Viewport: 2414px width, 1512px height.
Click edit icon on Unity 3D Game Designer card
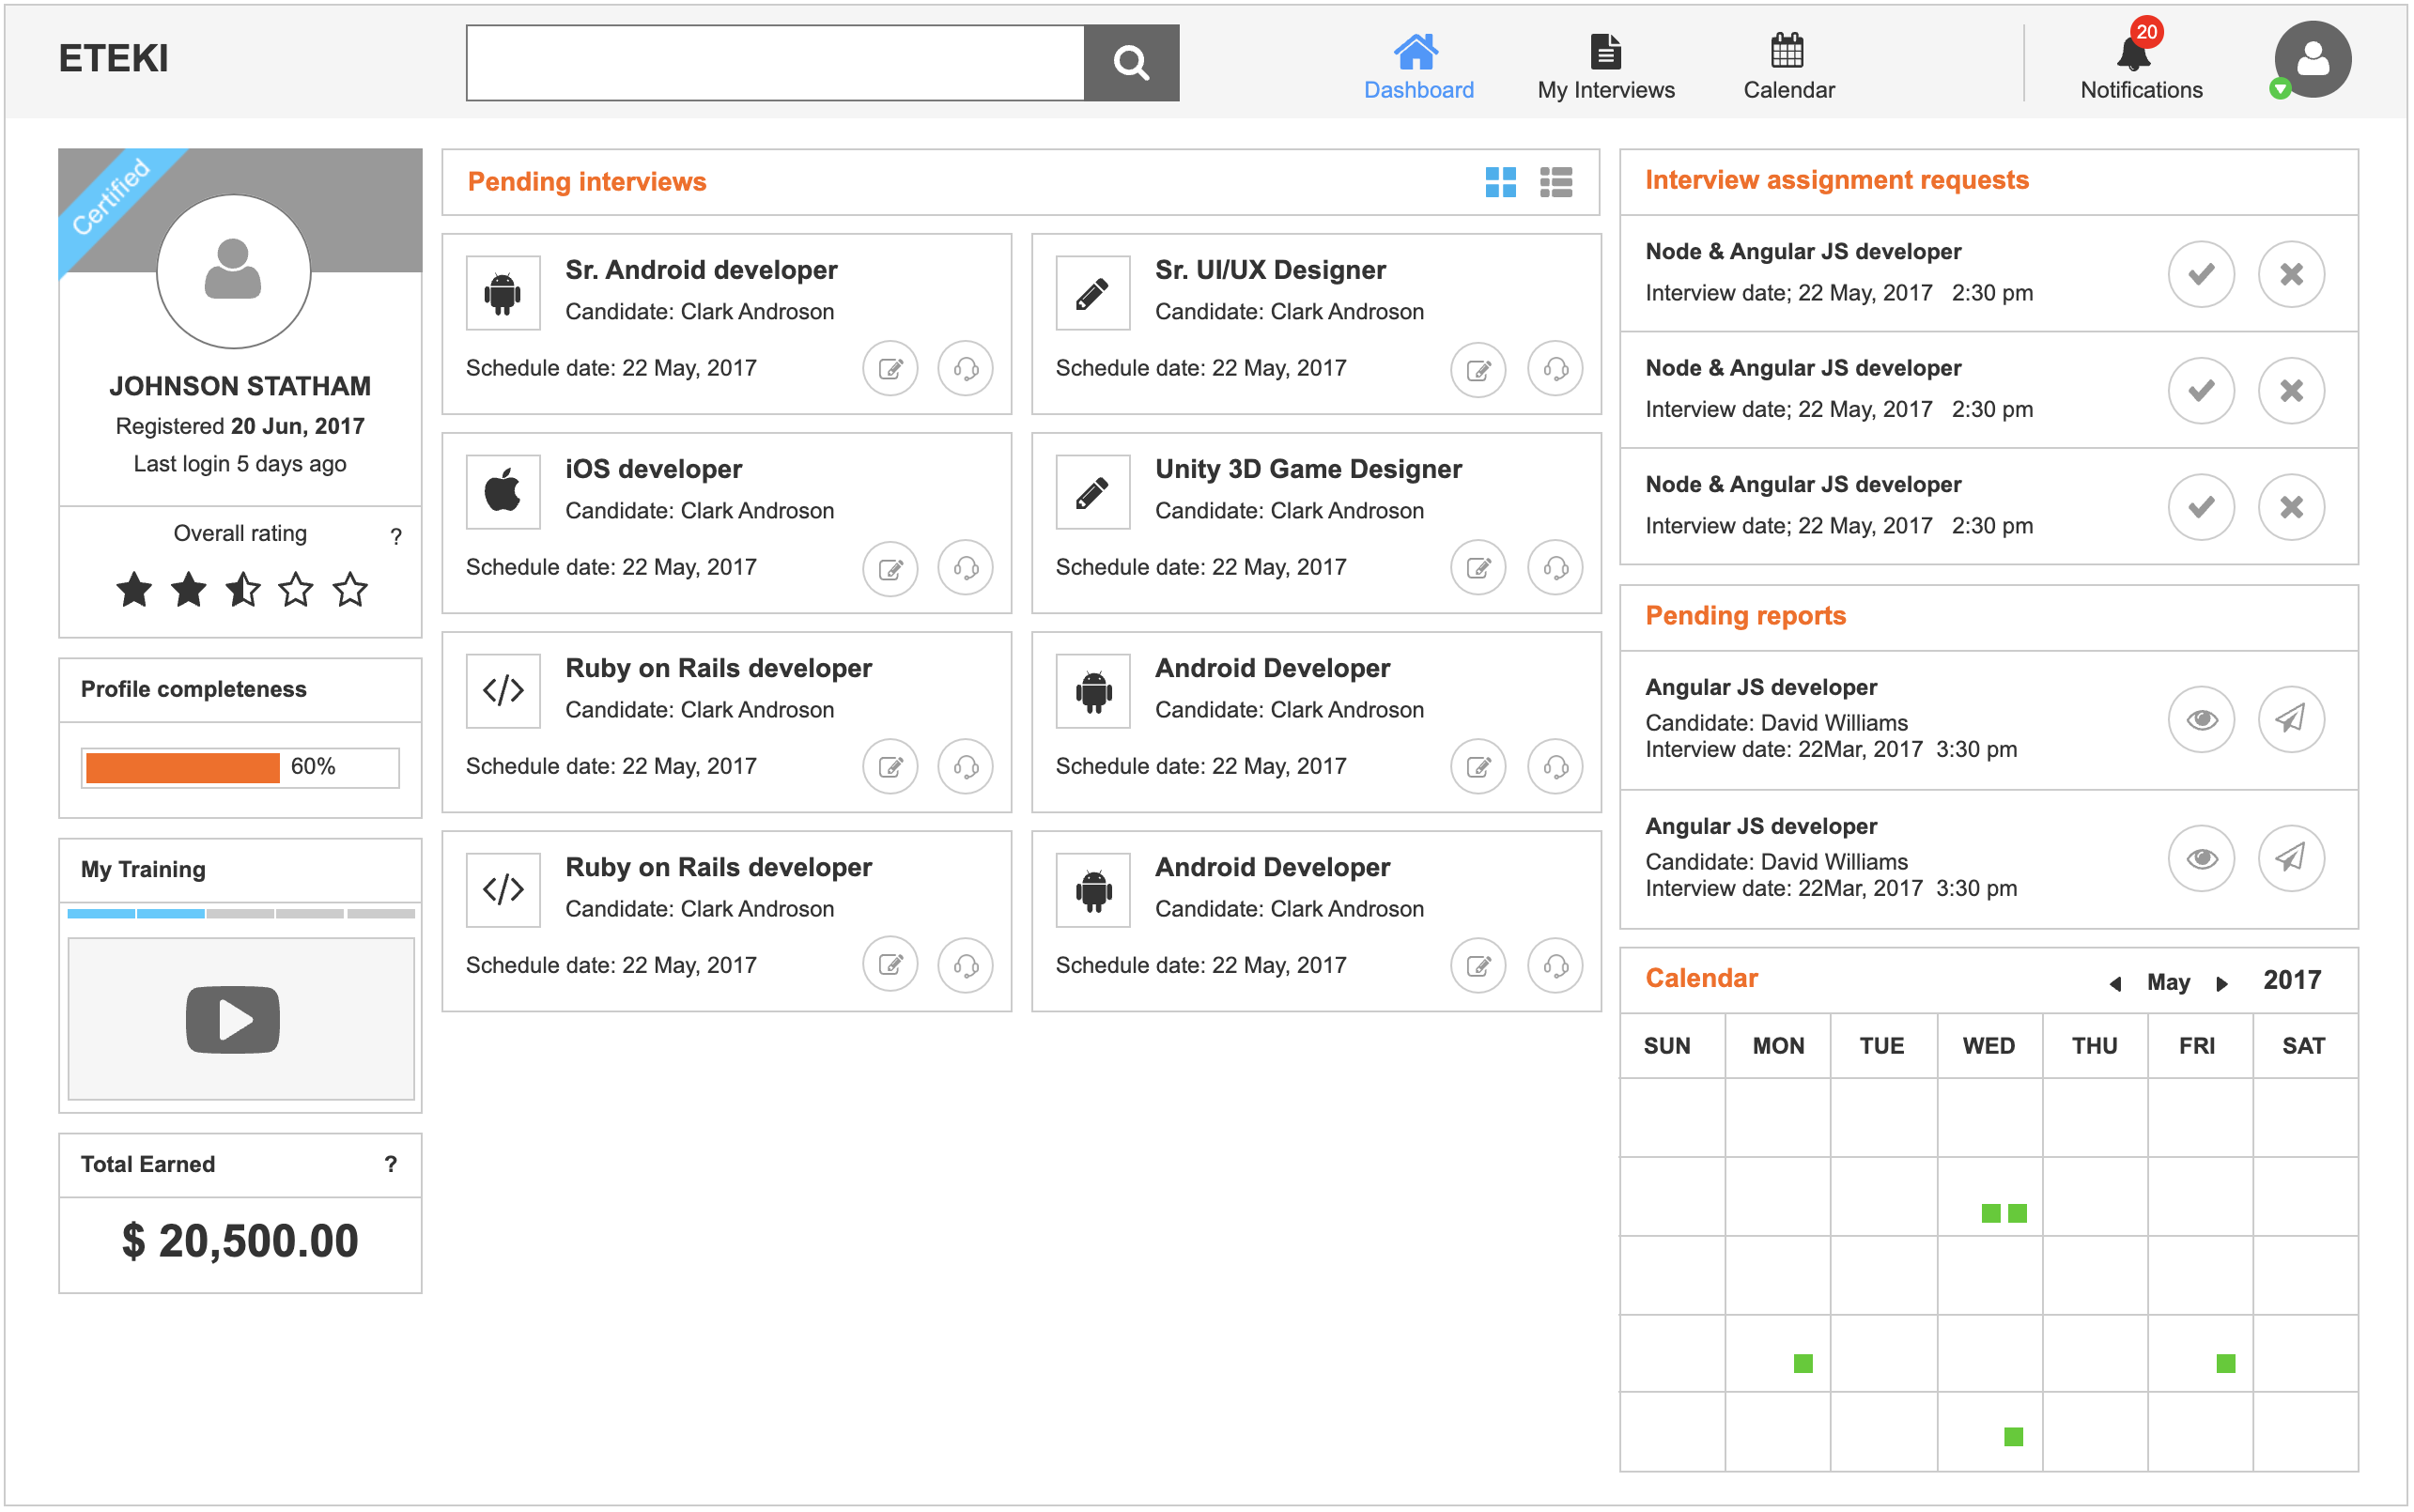(1478, 568)
